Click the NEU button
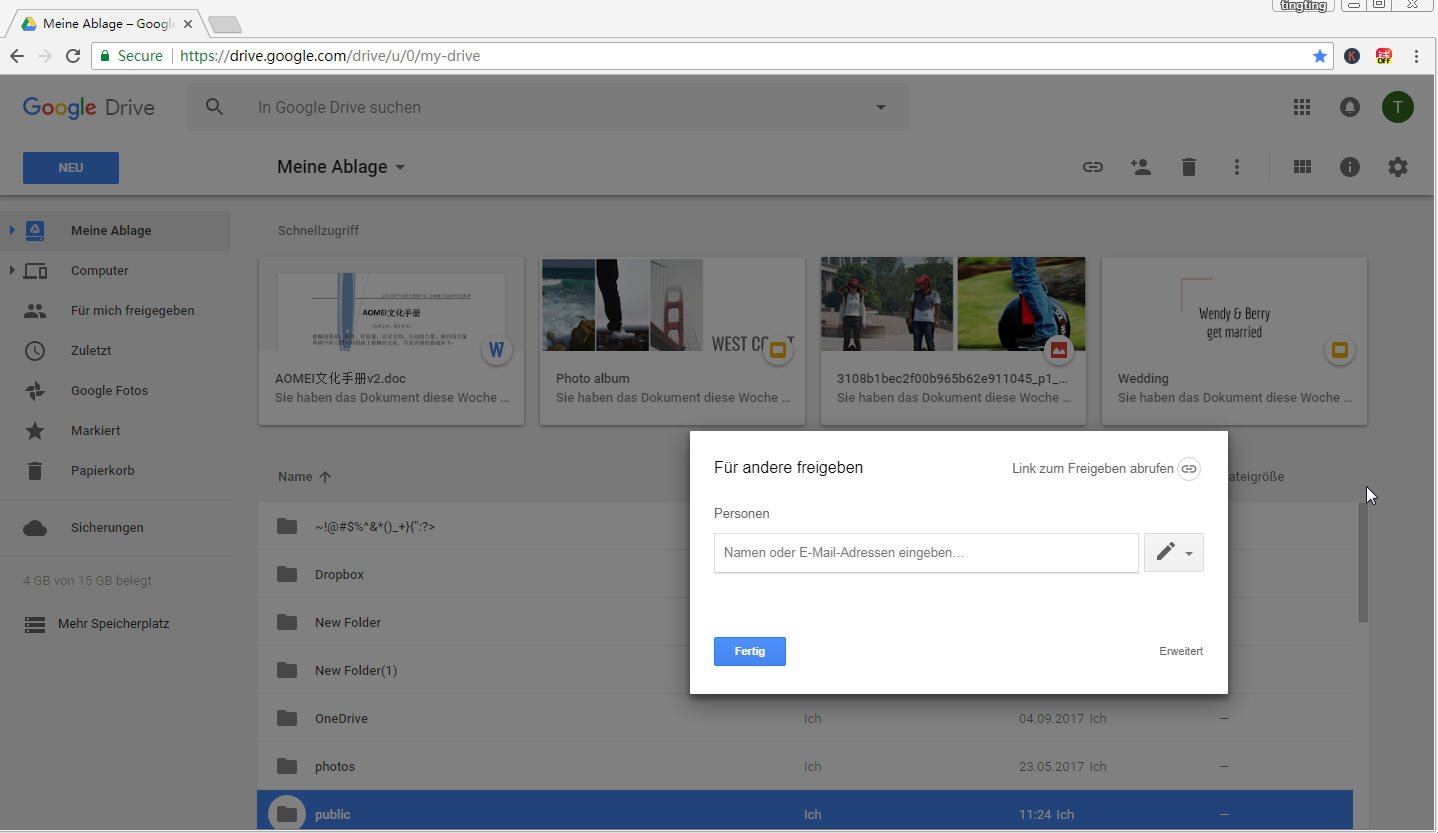The height and width of the screenshot is (833, 1438). [x=71, y=168]
